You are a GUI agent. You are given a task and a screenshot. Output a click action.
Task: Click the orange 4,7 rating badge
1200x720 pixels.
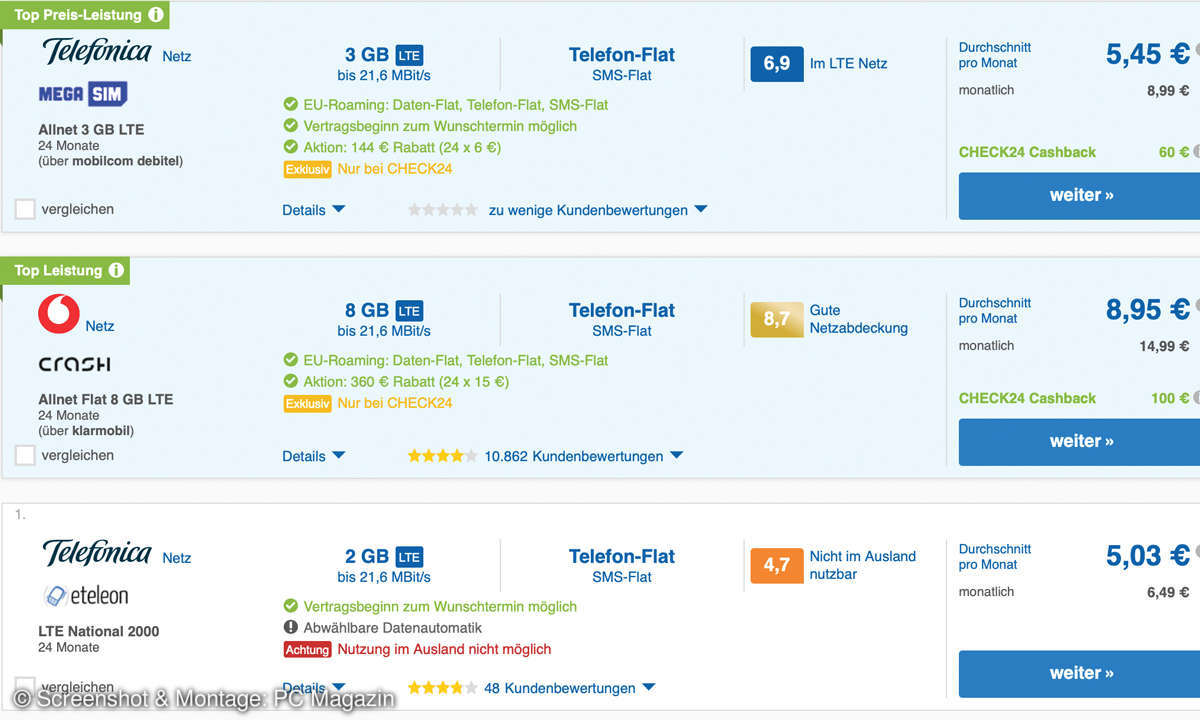(777, 566)
